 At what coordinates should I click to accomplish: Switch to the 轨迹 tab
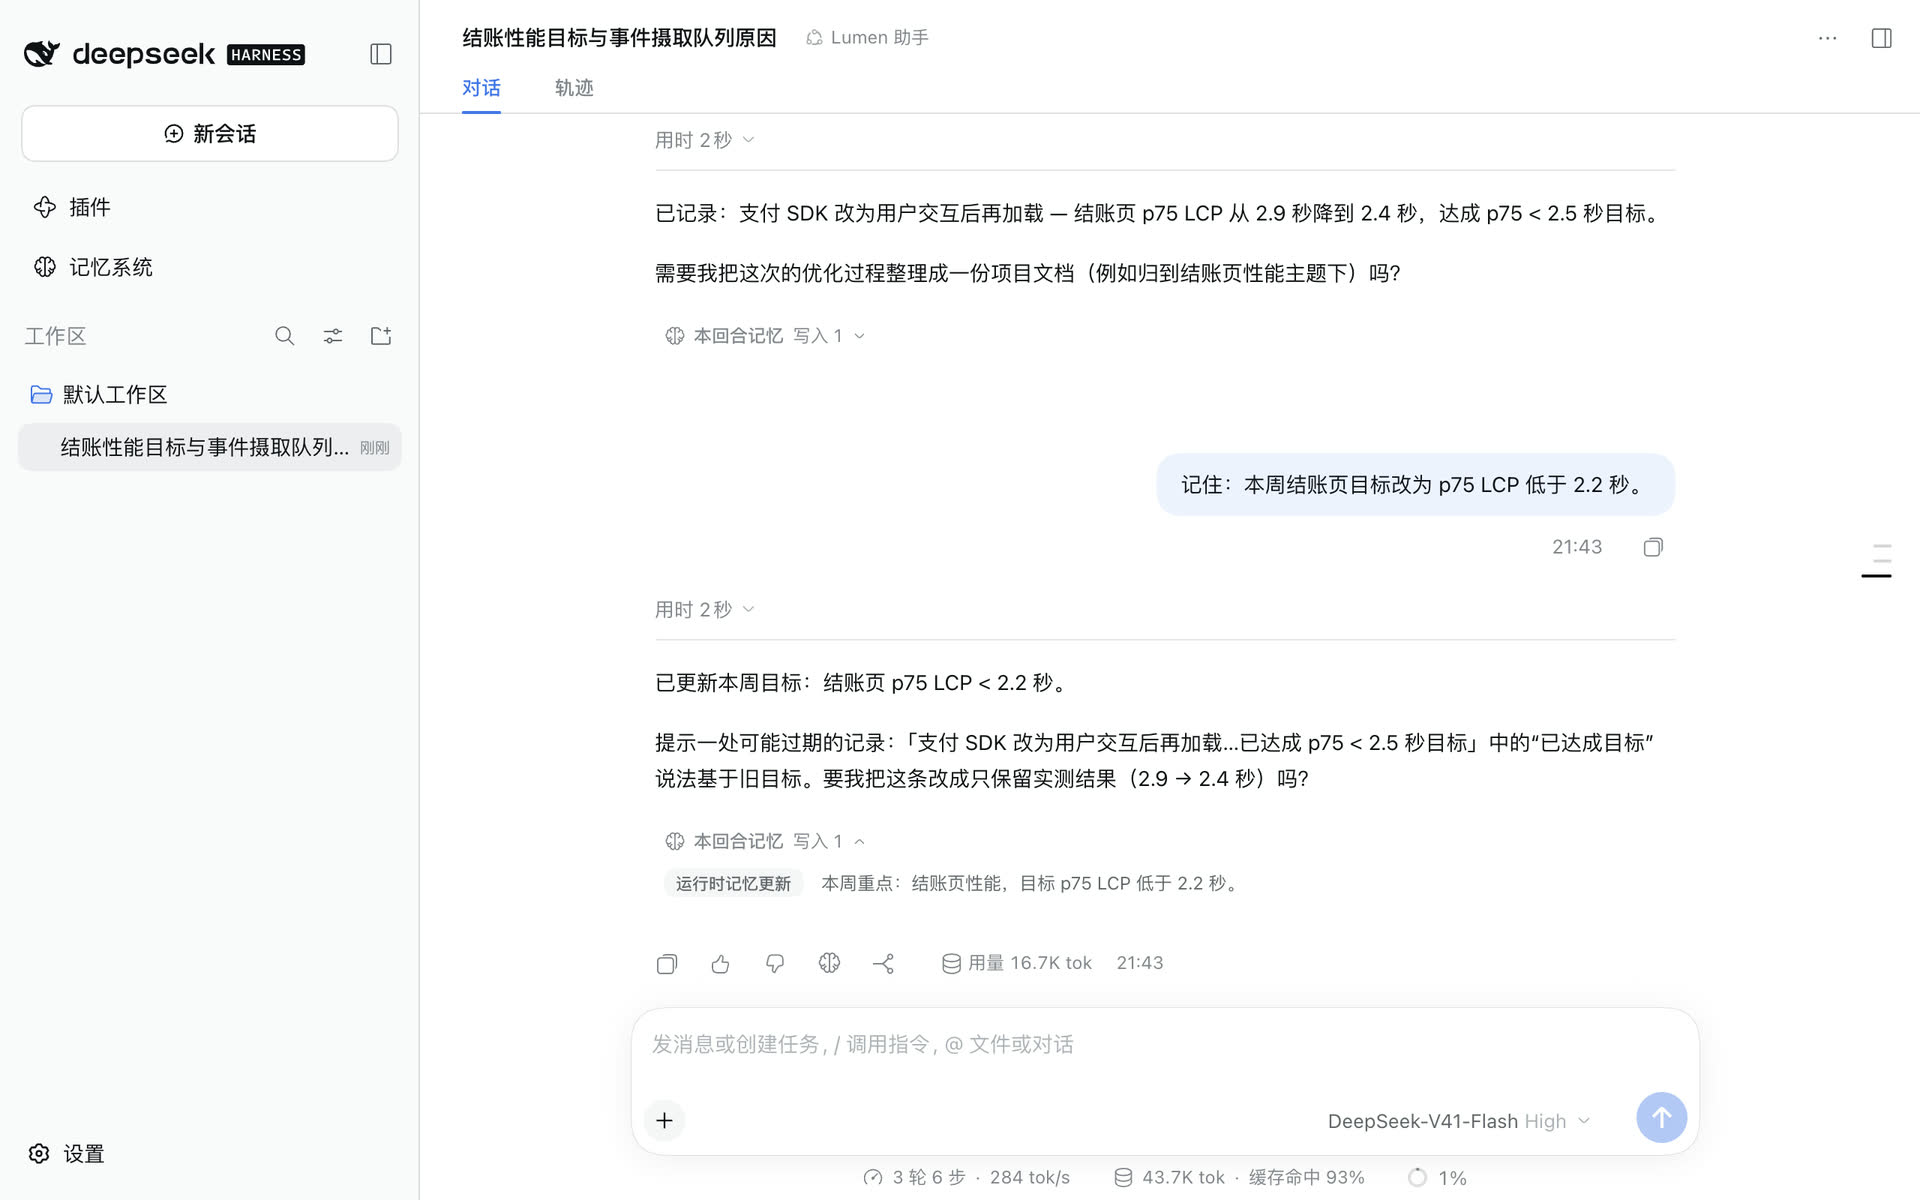574,88
